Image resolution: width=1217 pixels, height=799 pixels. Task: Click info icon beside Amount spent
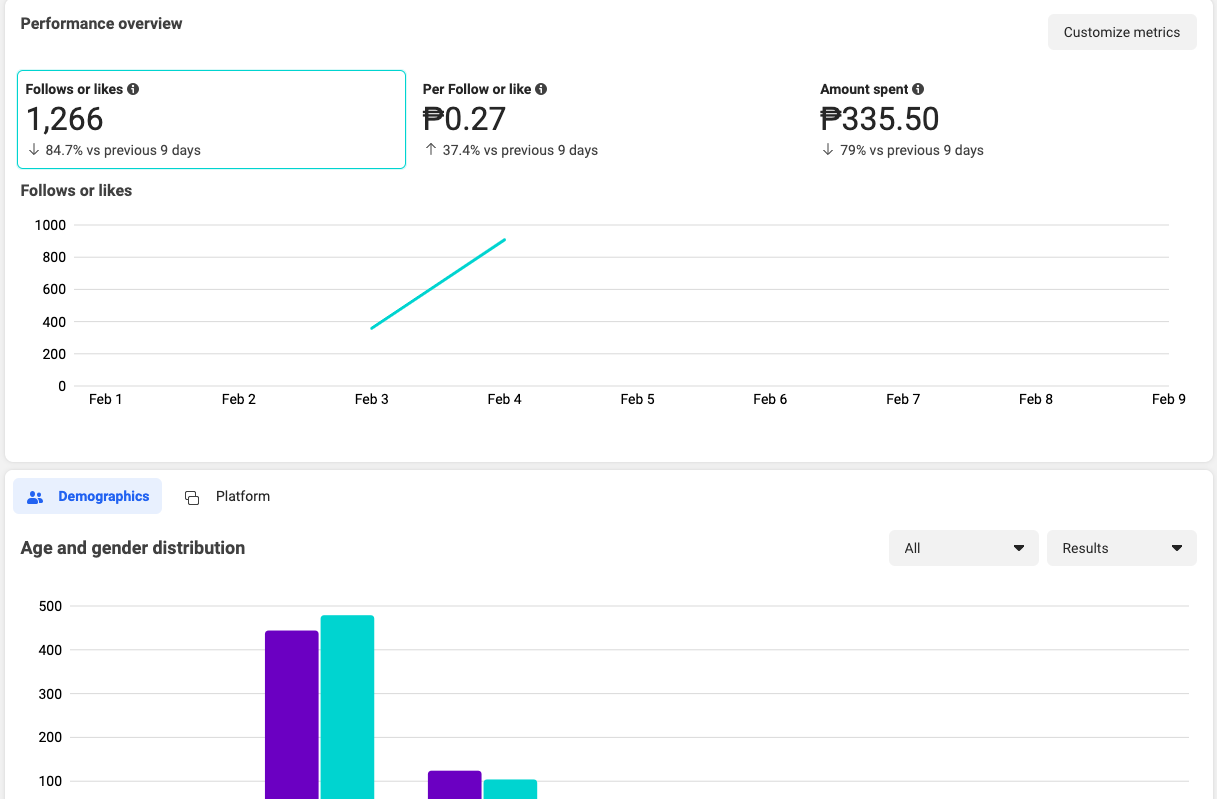[918, 89]
